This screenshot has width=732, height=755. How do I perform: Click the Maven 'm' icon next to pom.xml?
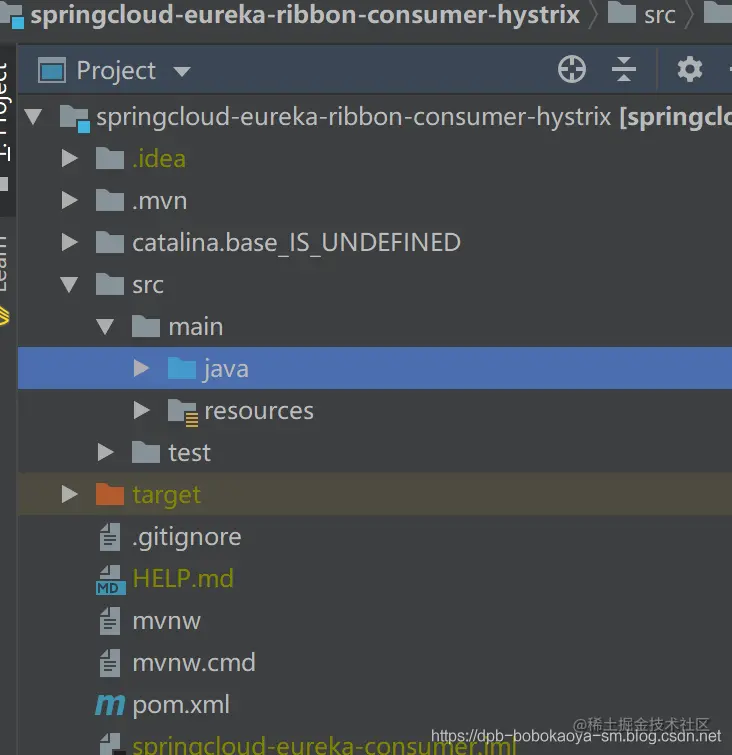(x=110, y=705)
